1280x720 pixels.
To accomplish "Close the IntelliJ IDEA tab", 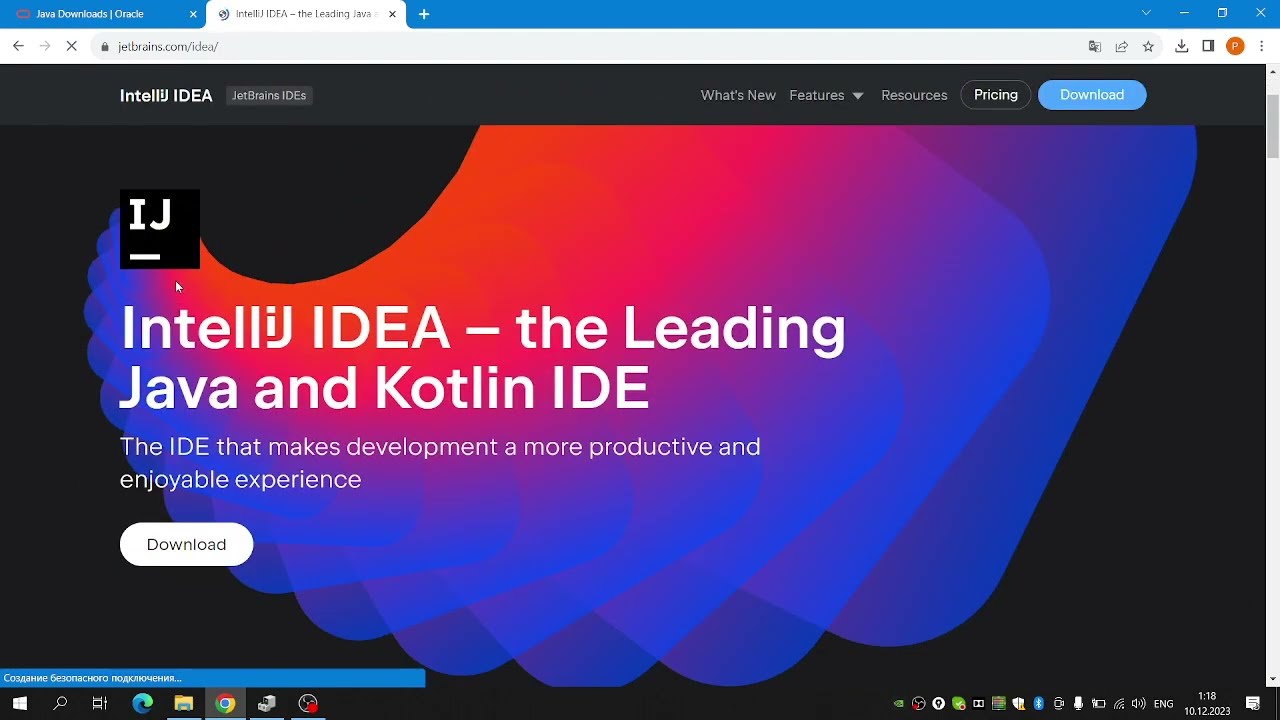I will [x=393, y=14].
